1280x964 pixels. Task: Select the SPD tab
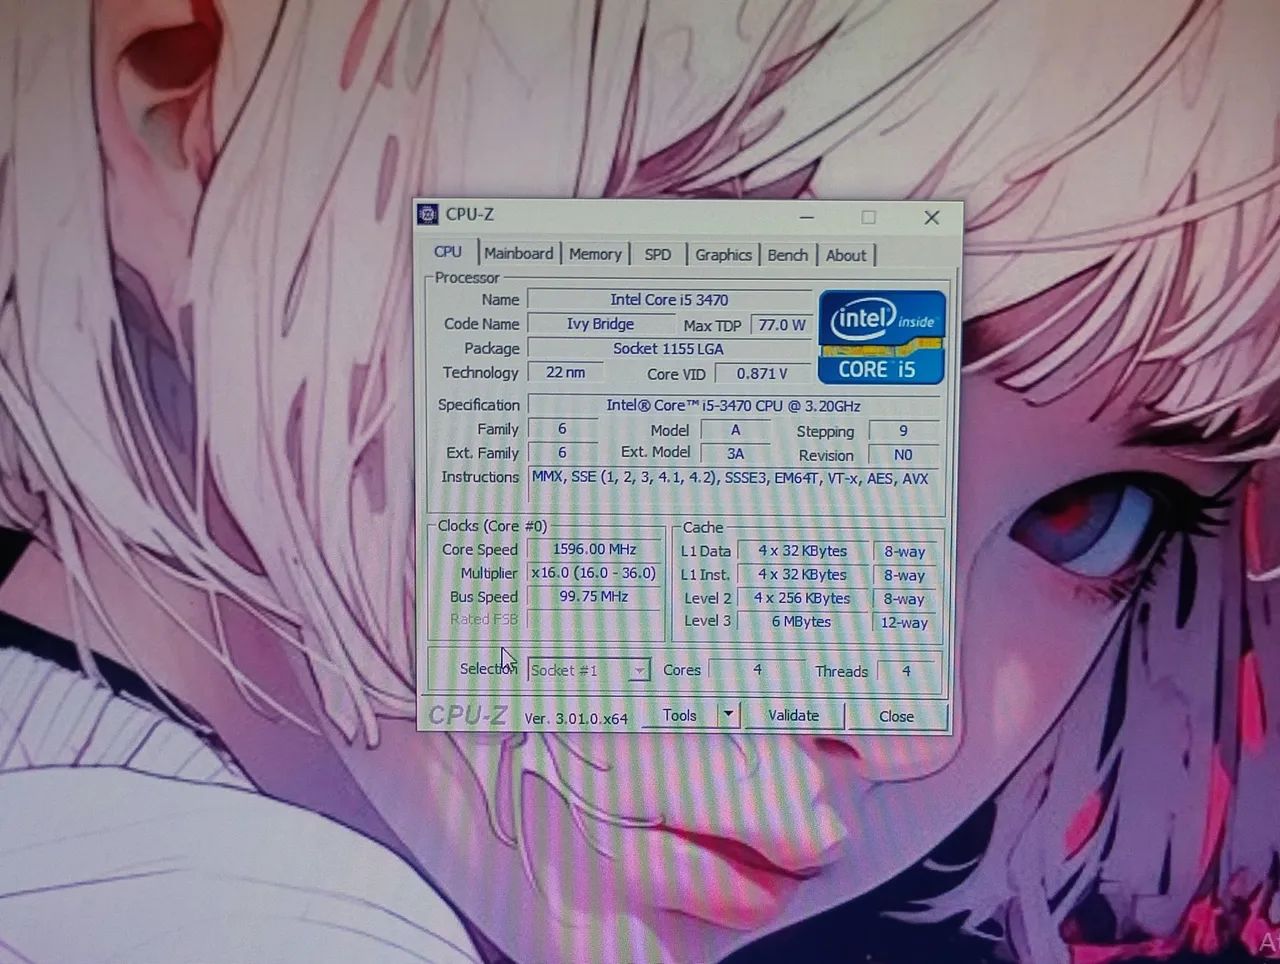[x=658, y=255]
